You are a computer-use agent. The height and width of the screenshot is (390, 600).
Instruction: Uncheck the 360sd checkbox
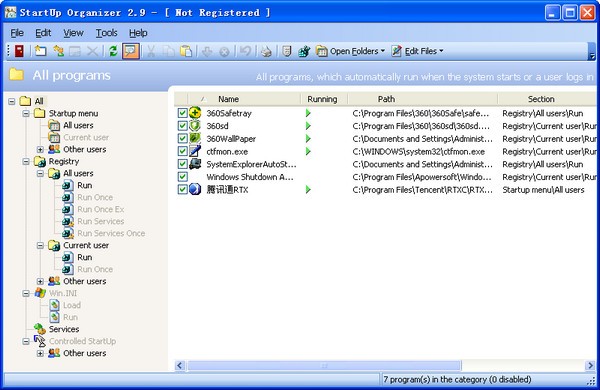[x=183, y=126]
